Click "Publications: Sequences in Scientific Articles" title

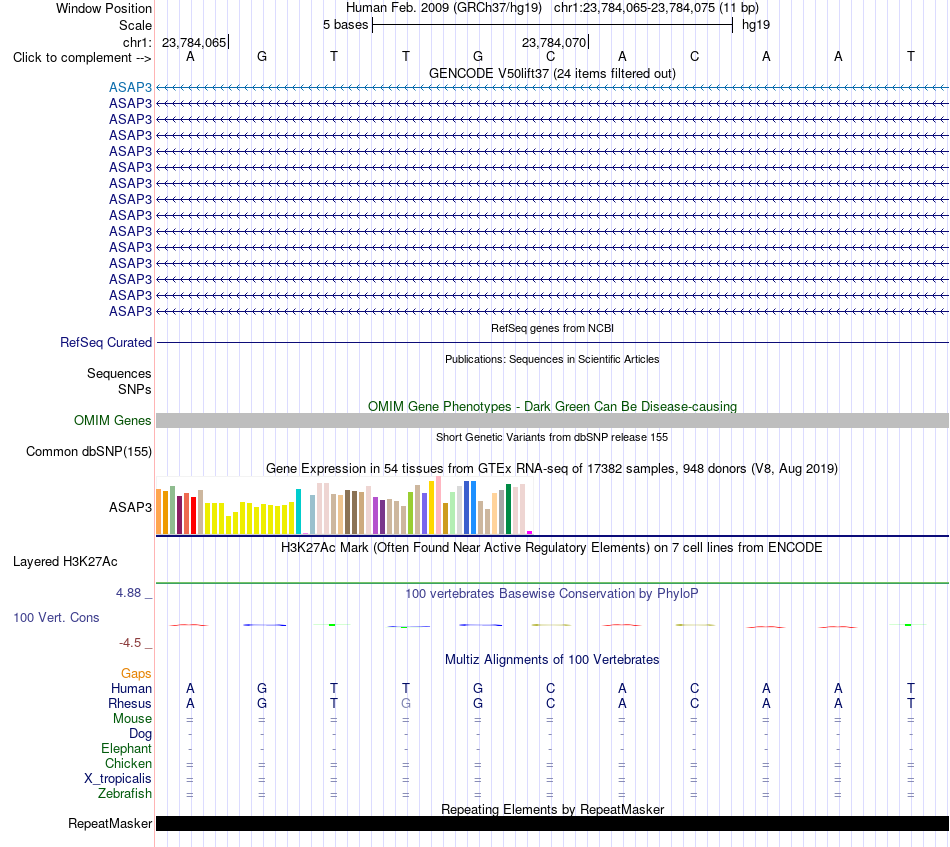click(552, 359)
